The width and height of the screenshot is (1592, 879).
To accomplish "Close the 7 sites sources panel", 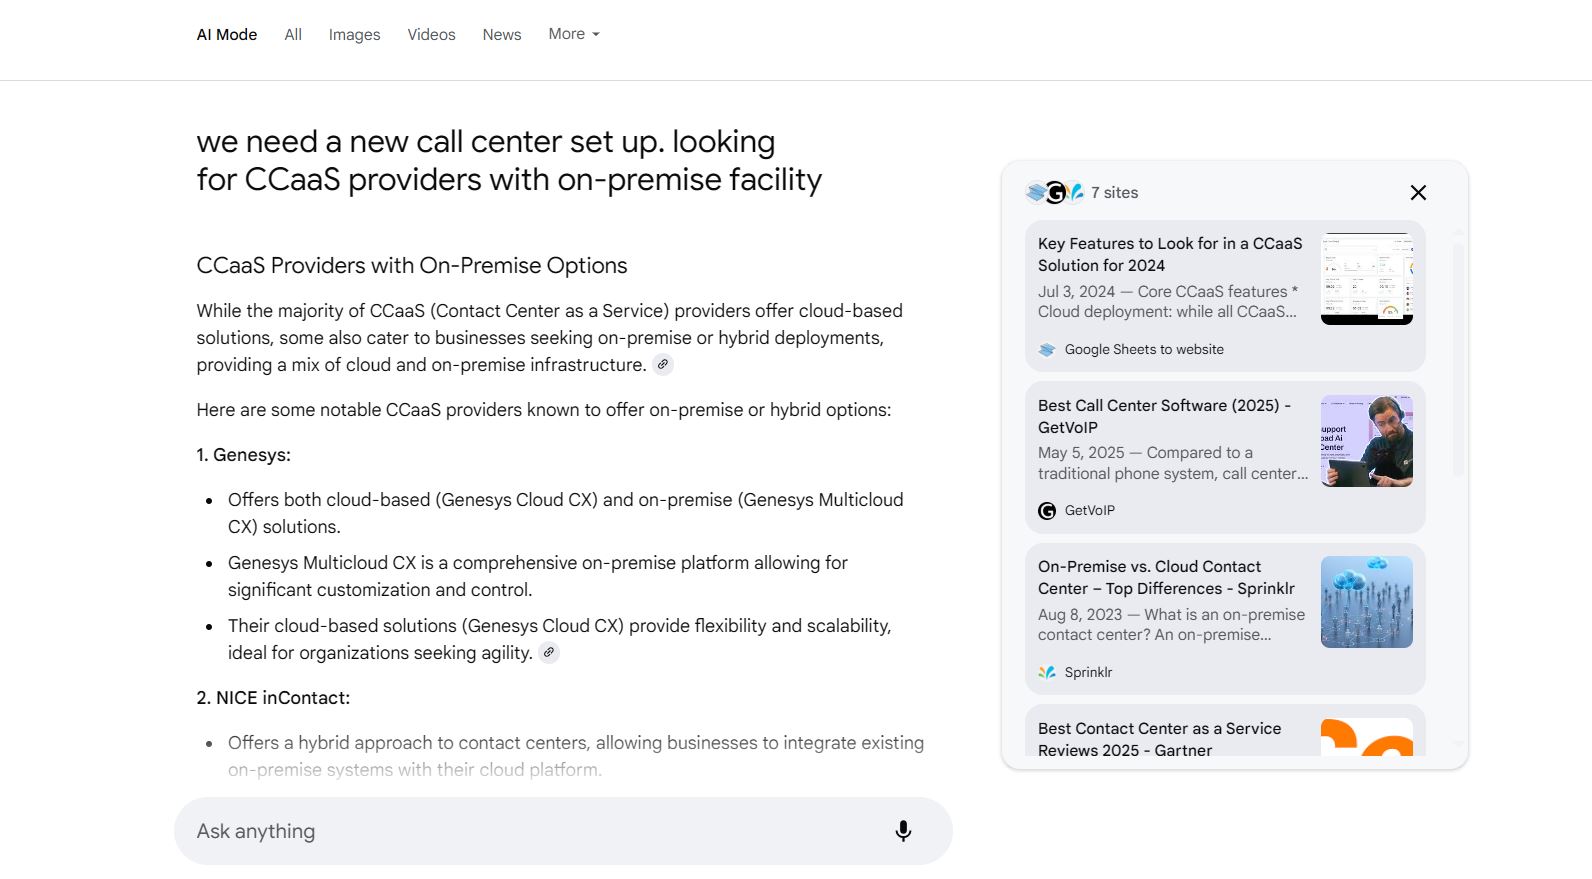I will [1418, 193].
